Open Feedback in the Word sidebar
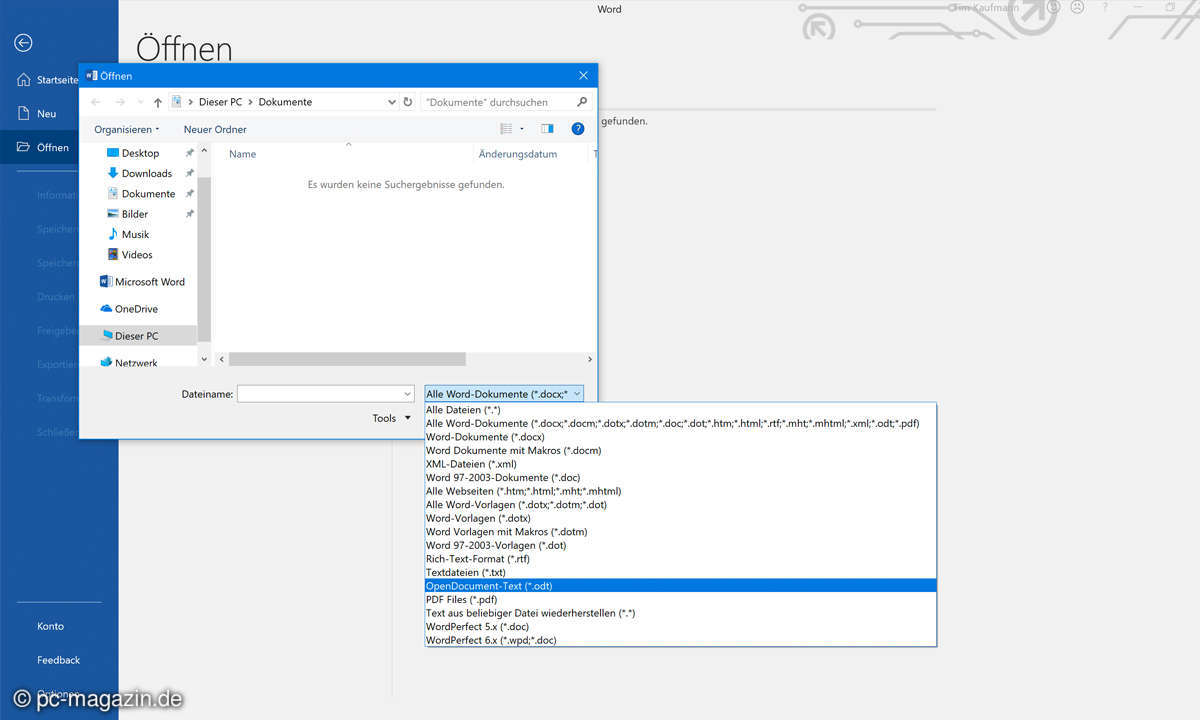This screenshot has height=720, width=1200. click(59, 660)
